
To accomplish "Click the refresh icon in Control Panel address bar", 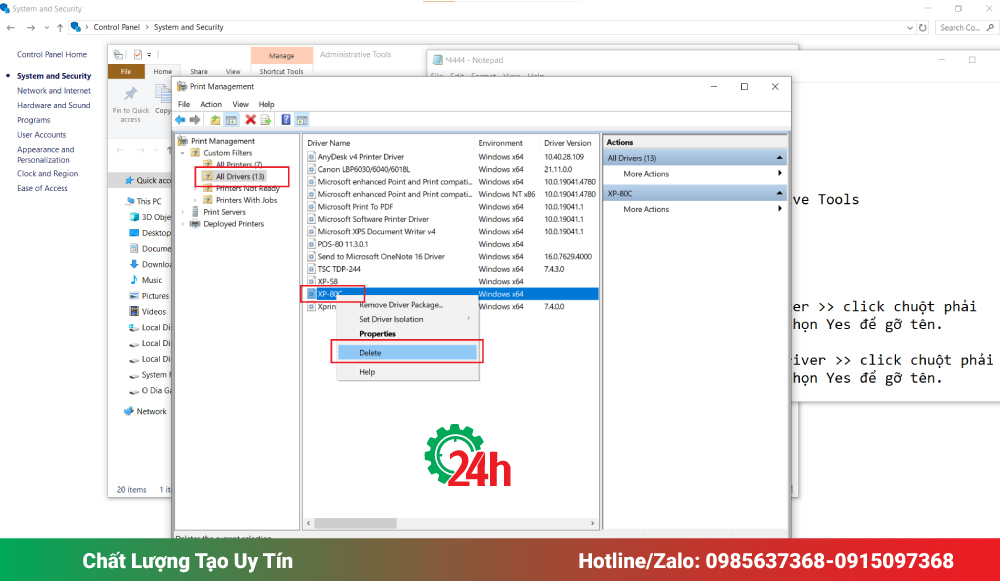I will (x=923, y=27).
